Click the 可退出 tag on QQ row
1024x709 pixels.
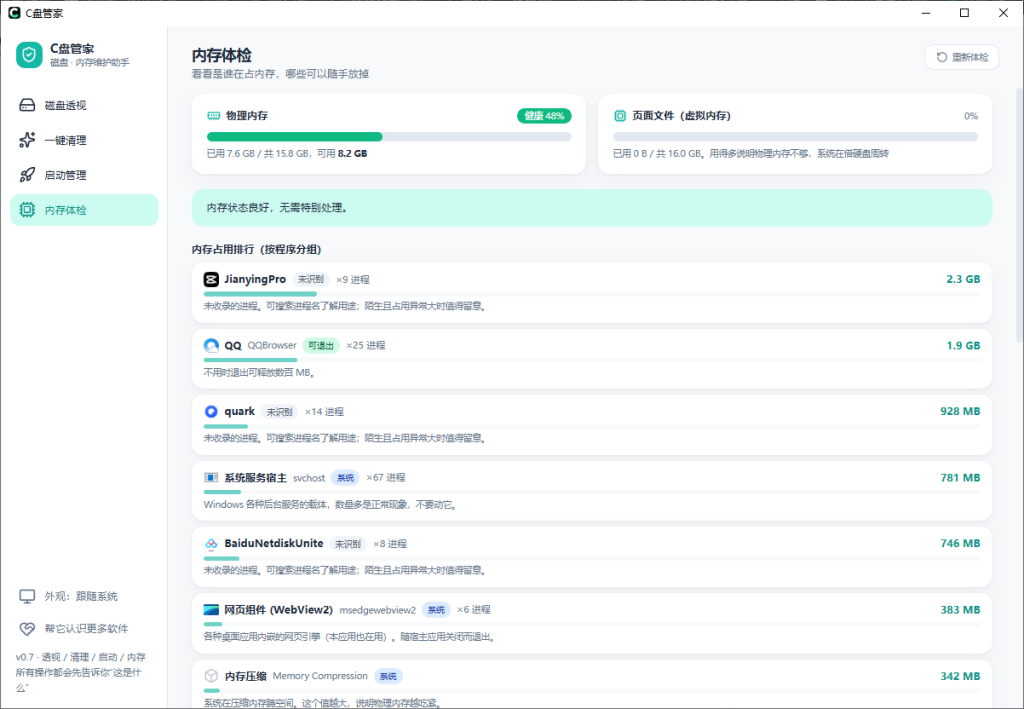pyautogui.click(x=321, y=345)
